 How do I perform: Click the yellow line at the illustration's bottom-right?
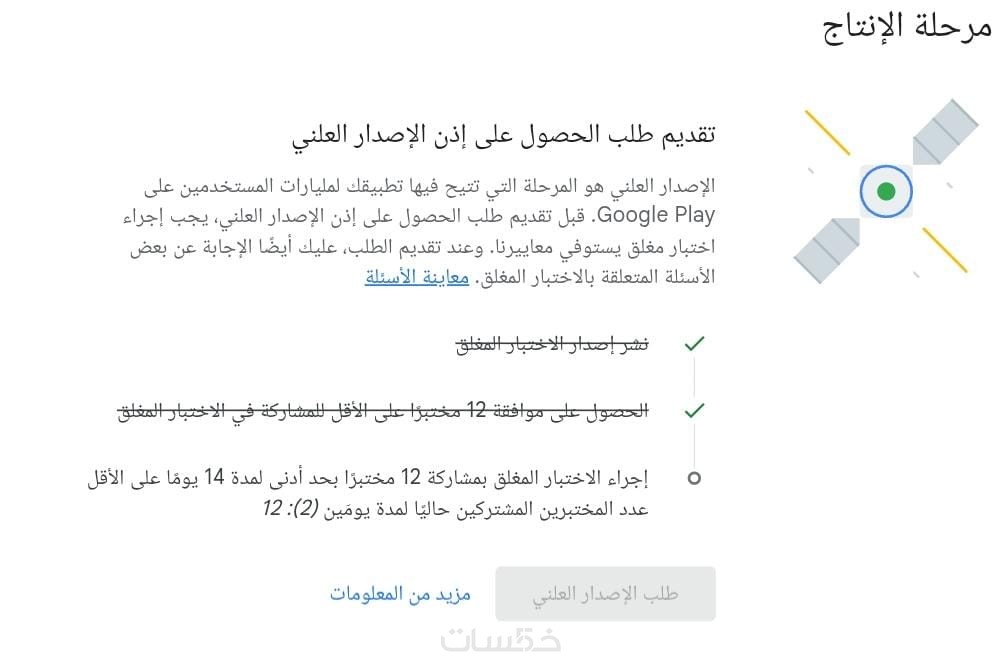(944, 249)
